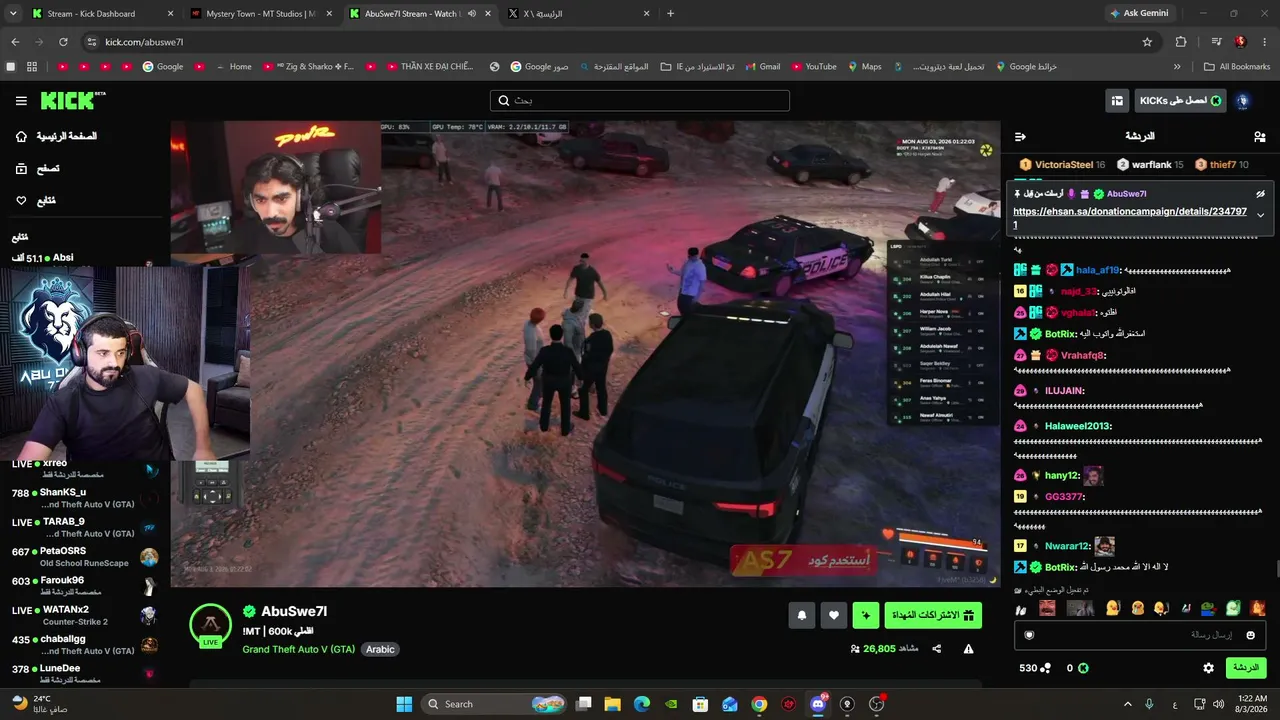
Task: Click the channel points icon showing 530
Action: (1046, 668)
